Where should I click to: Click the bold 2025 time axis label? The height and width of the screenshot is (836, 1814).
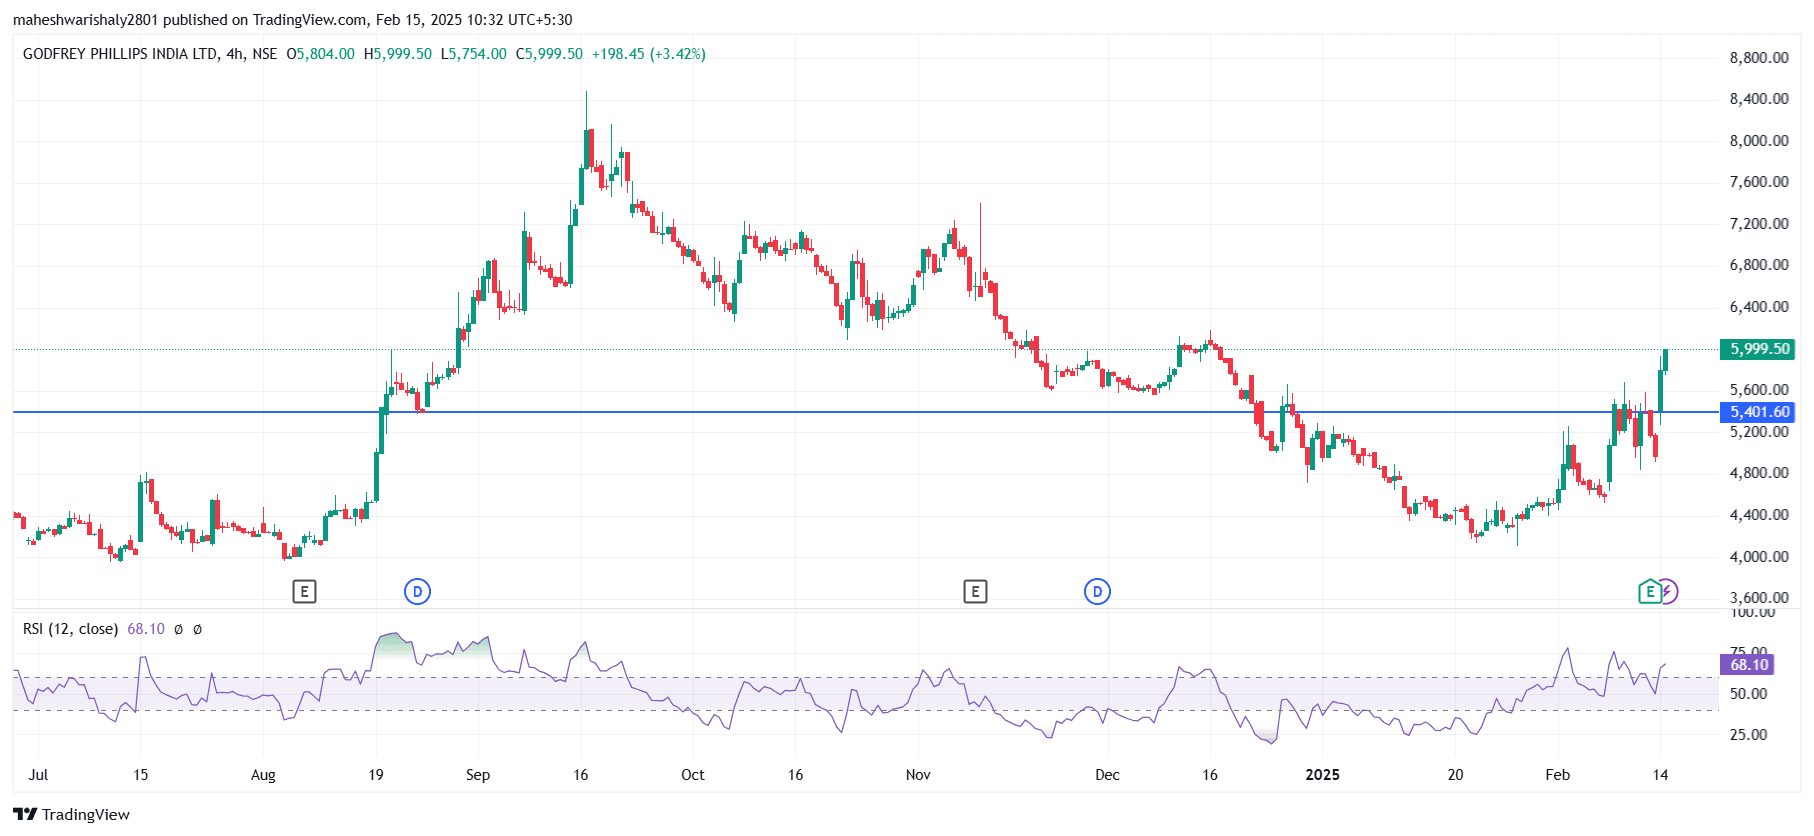click(1322, 775)
